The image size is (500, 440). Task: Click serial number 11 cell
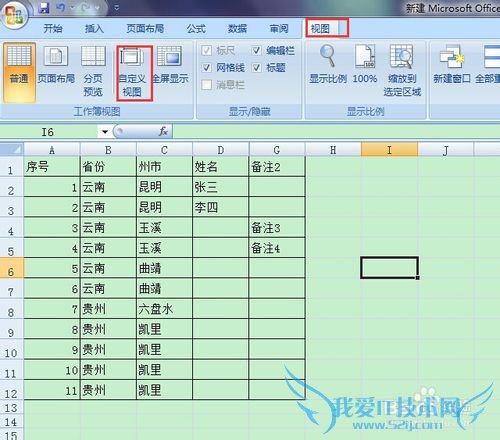click(x=52, y=390)
